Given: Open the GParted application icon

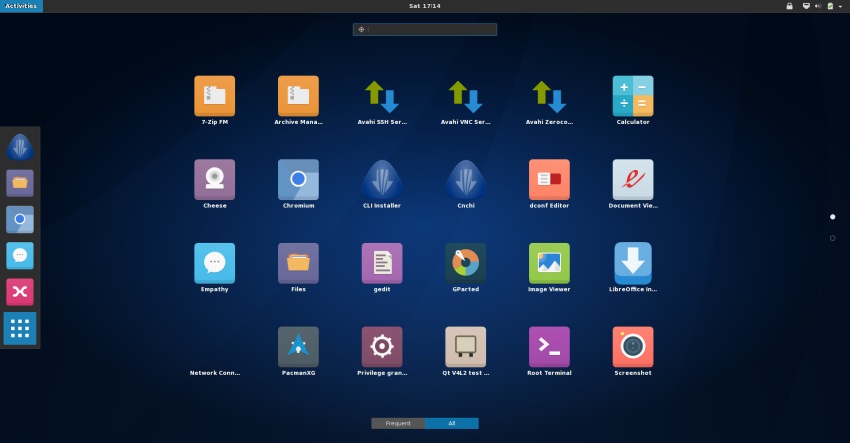Looking at the screenshot, I should point(465,263).
